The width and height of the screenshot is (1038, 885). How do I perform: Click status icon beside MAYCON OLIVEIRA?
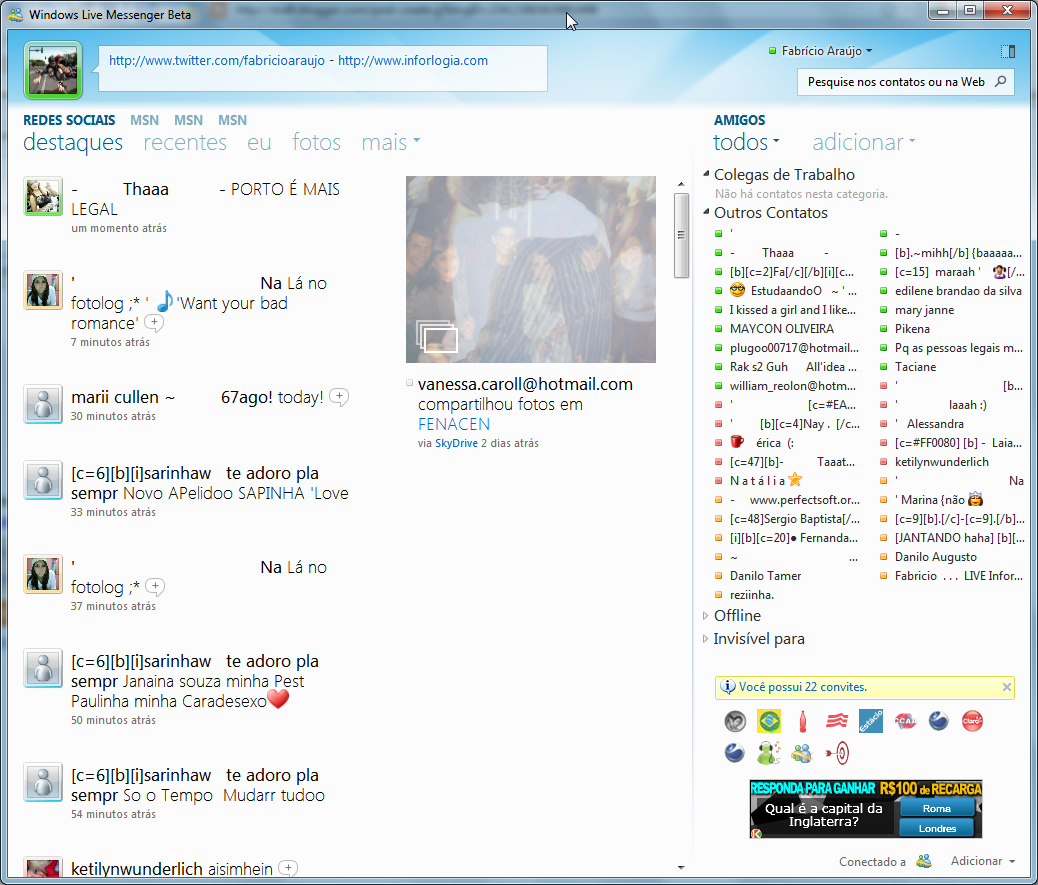point(719,329)
